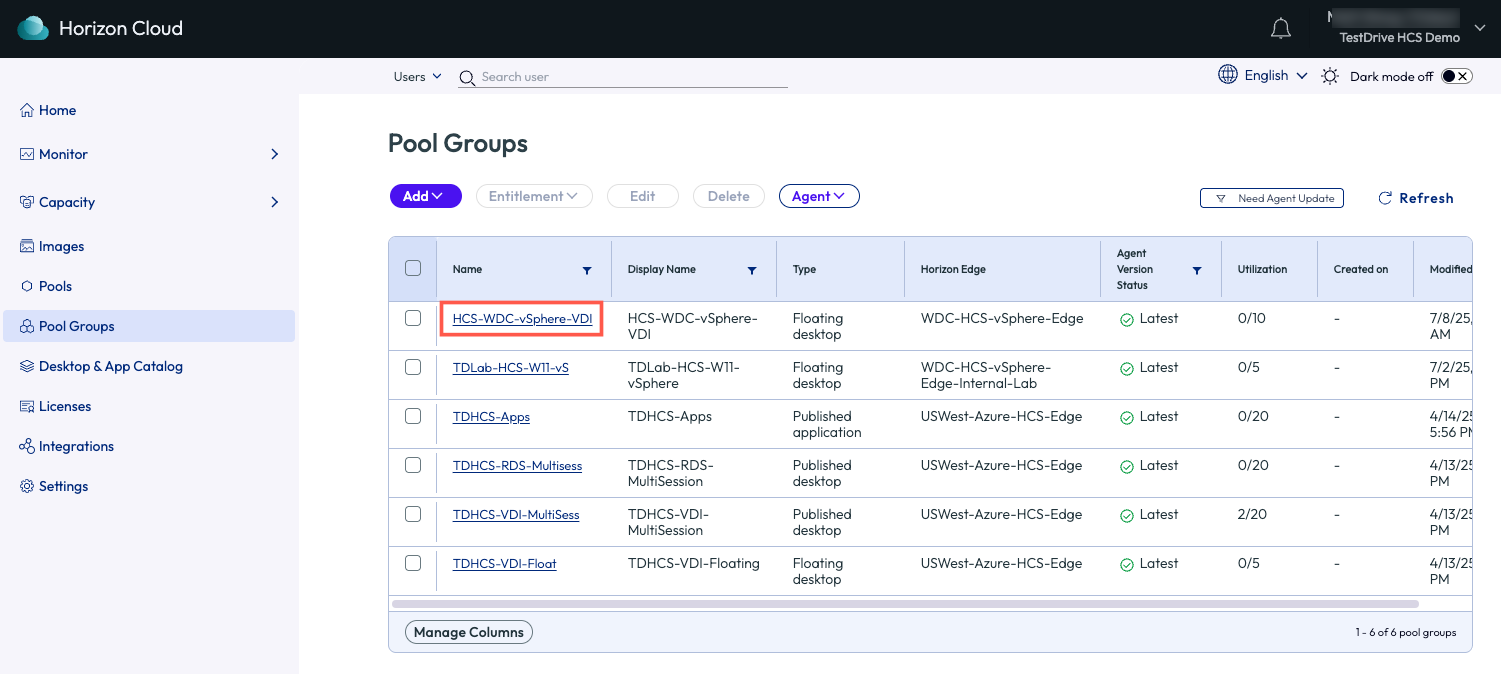This screenshot has width=1501, height=674.
Task: Go to Desktop & App Catalog
Action: (x=110, y=366)
